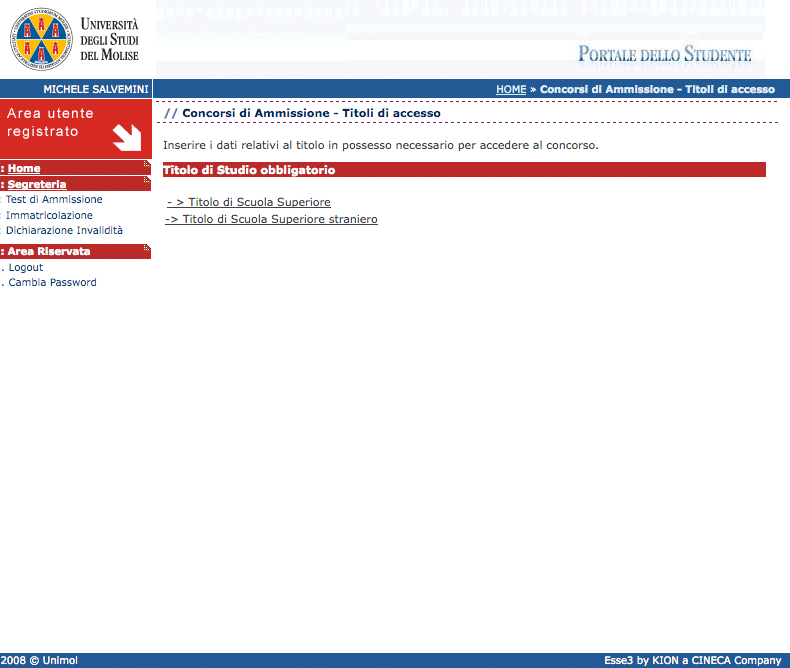Select Dichiarazione Invalidità menu entry

(64, 230)
